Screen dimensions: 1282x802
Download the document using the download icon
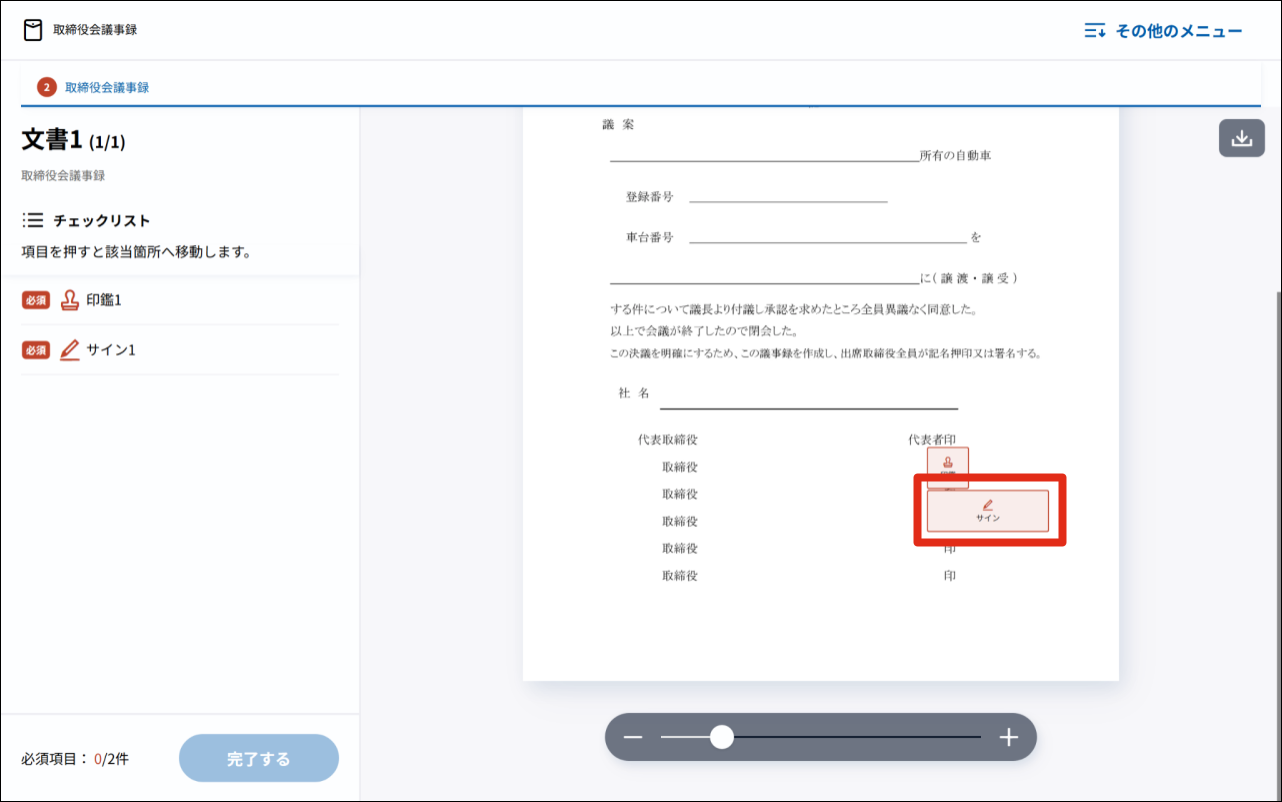[1241, 138]
